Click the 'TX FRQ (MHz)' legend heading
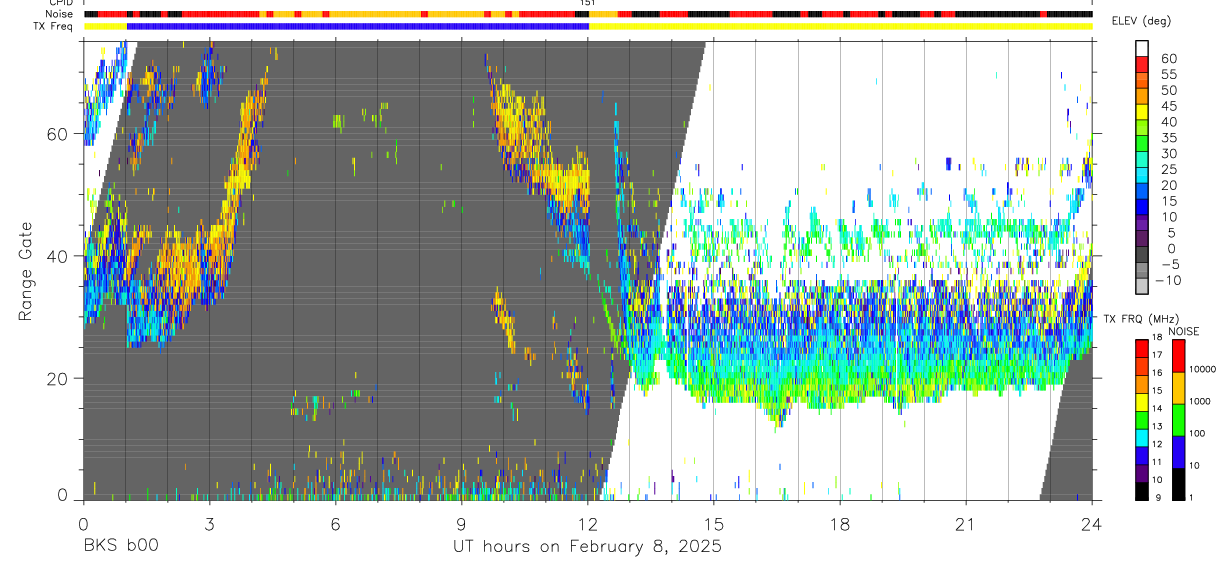This screenshot has height=567, width=1228. [x=1140, y=319]
